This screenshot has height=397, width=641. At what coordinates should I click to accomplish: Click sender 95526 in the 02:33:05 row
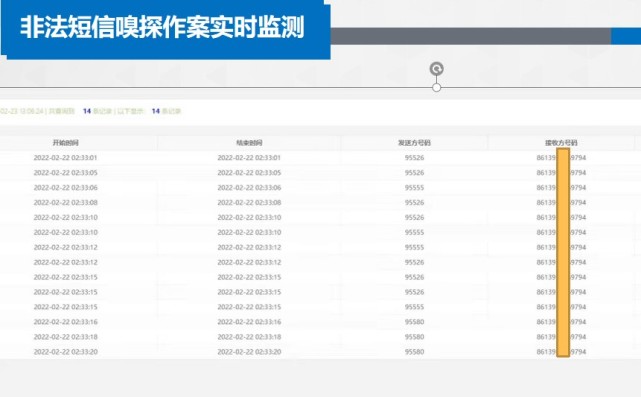click(x=414, y=173)
